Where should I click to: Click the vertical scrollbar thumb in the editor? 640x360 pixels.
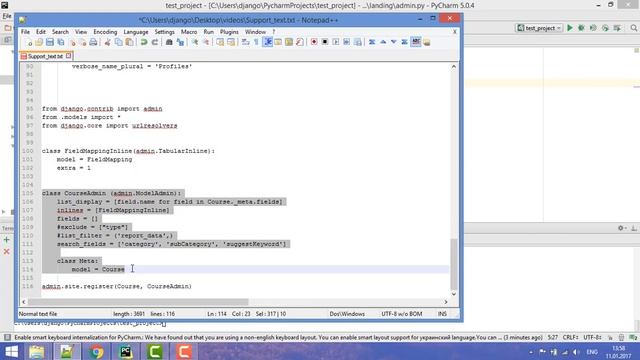coord(453,264)
